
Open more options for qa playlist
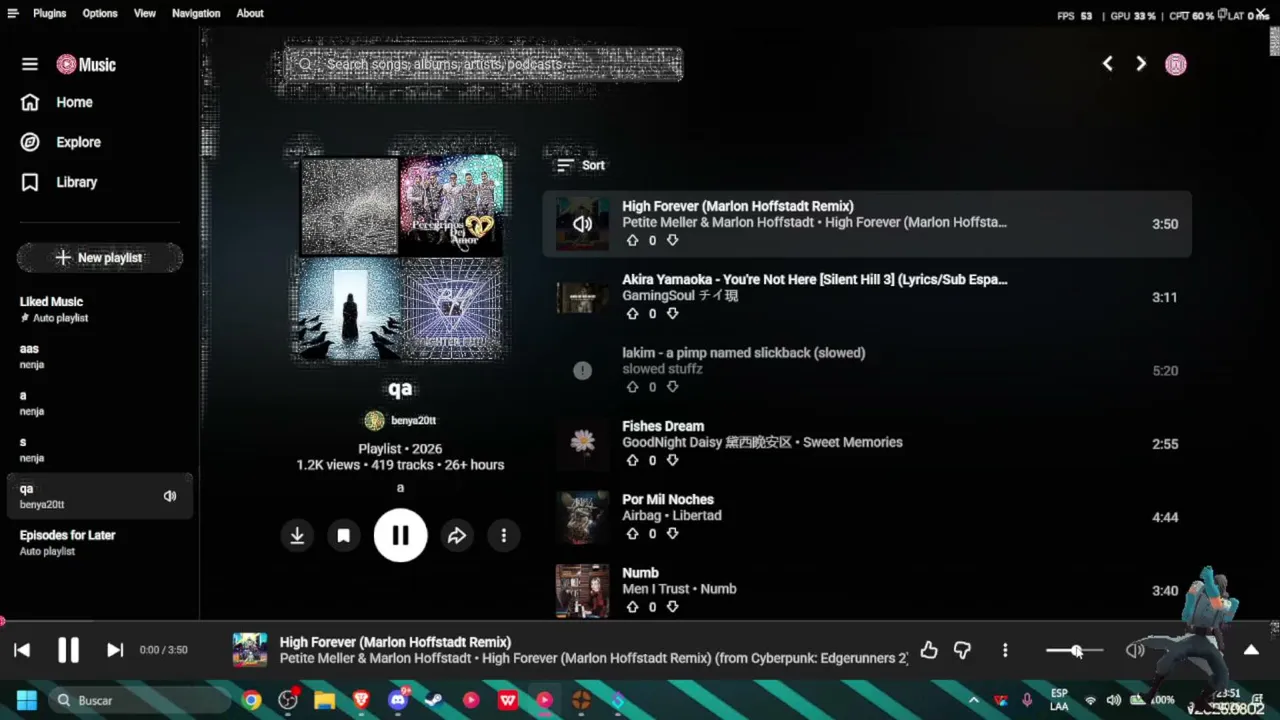click(x=503, y=536)
